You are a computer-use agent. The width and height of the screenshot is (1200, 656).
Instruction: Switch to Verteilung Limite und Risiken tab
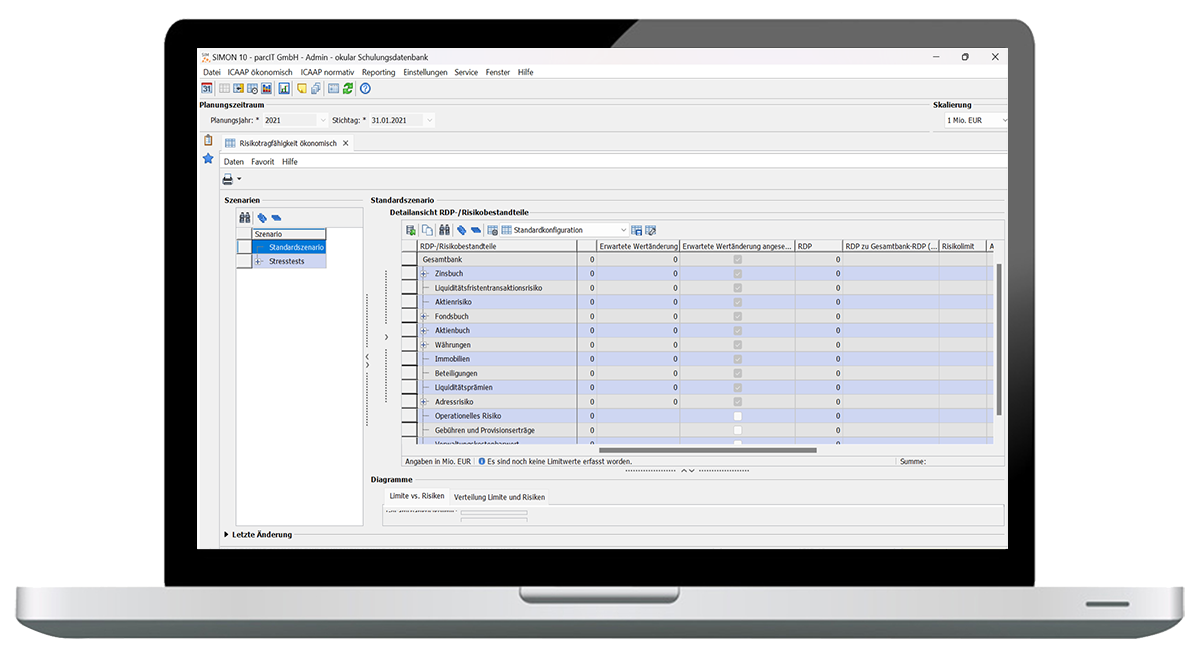coord(499,497)
